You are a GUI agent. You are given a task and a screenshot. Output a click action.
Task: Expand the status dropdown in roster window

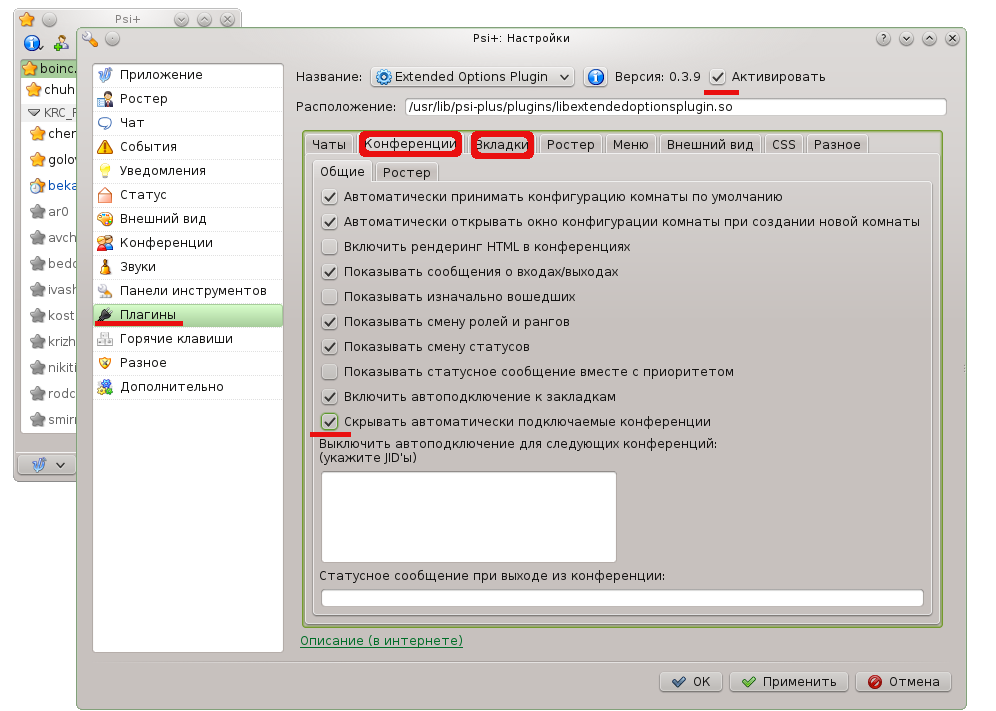(x=47, y=465)
